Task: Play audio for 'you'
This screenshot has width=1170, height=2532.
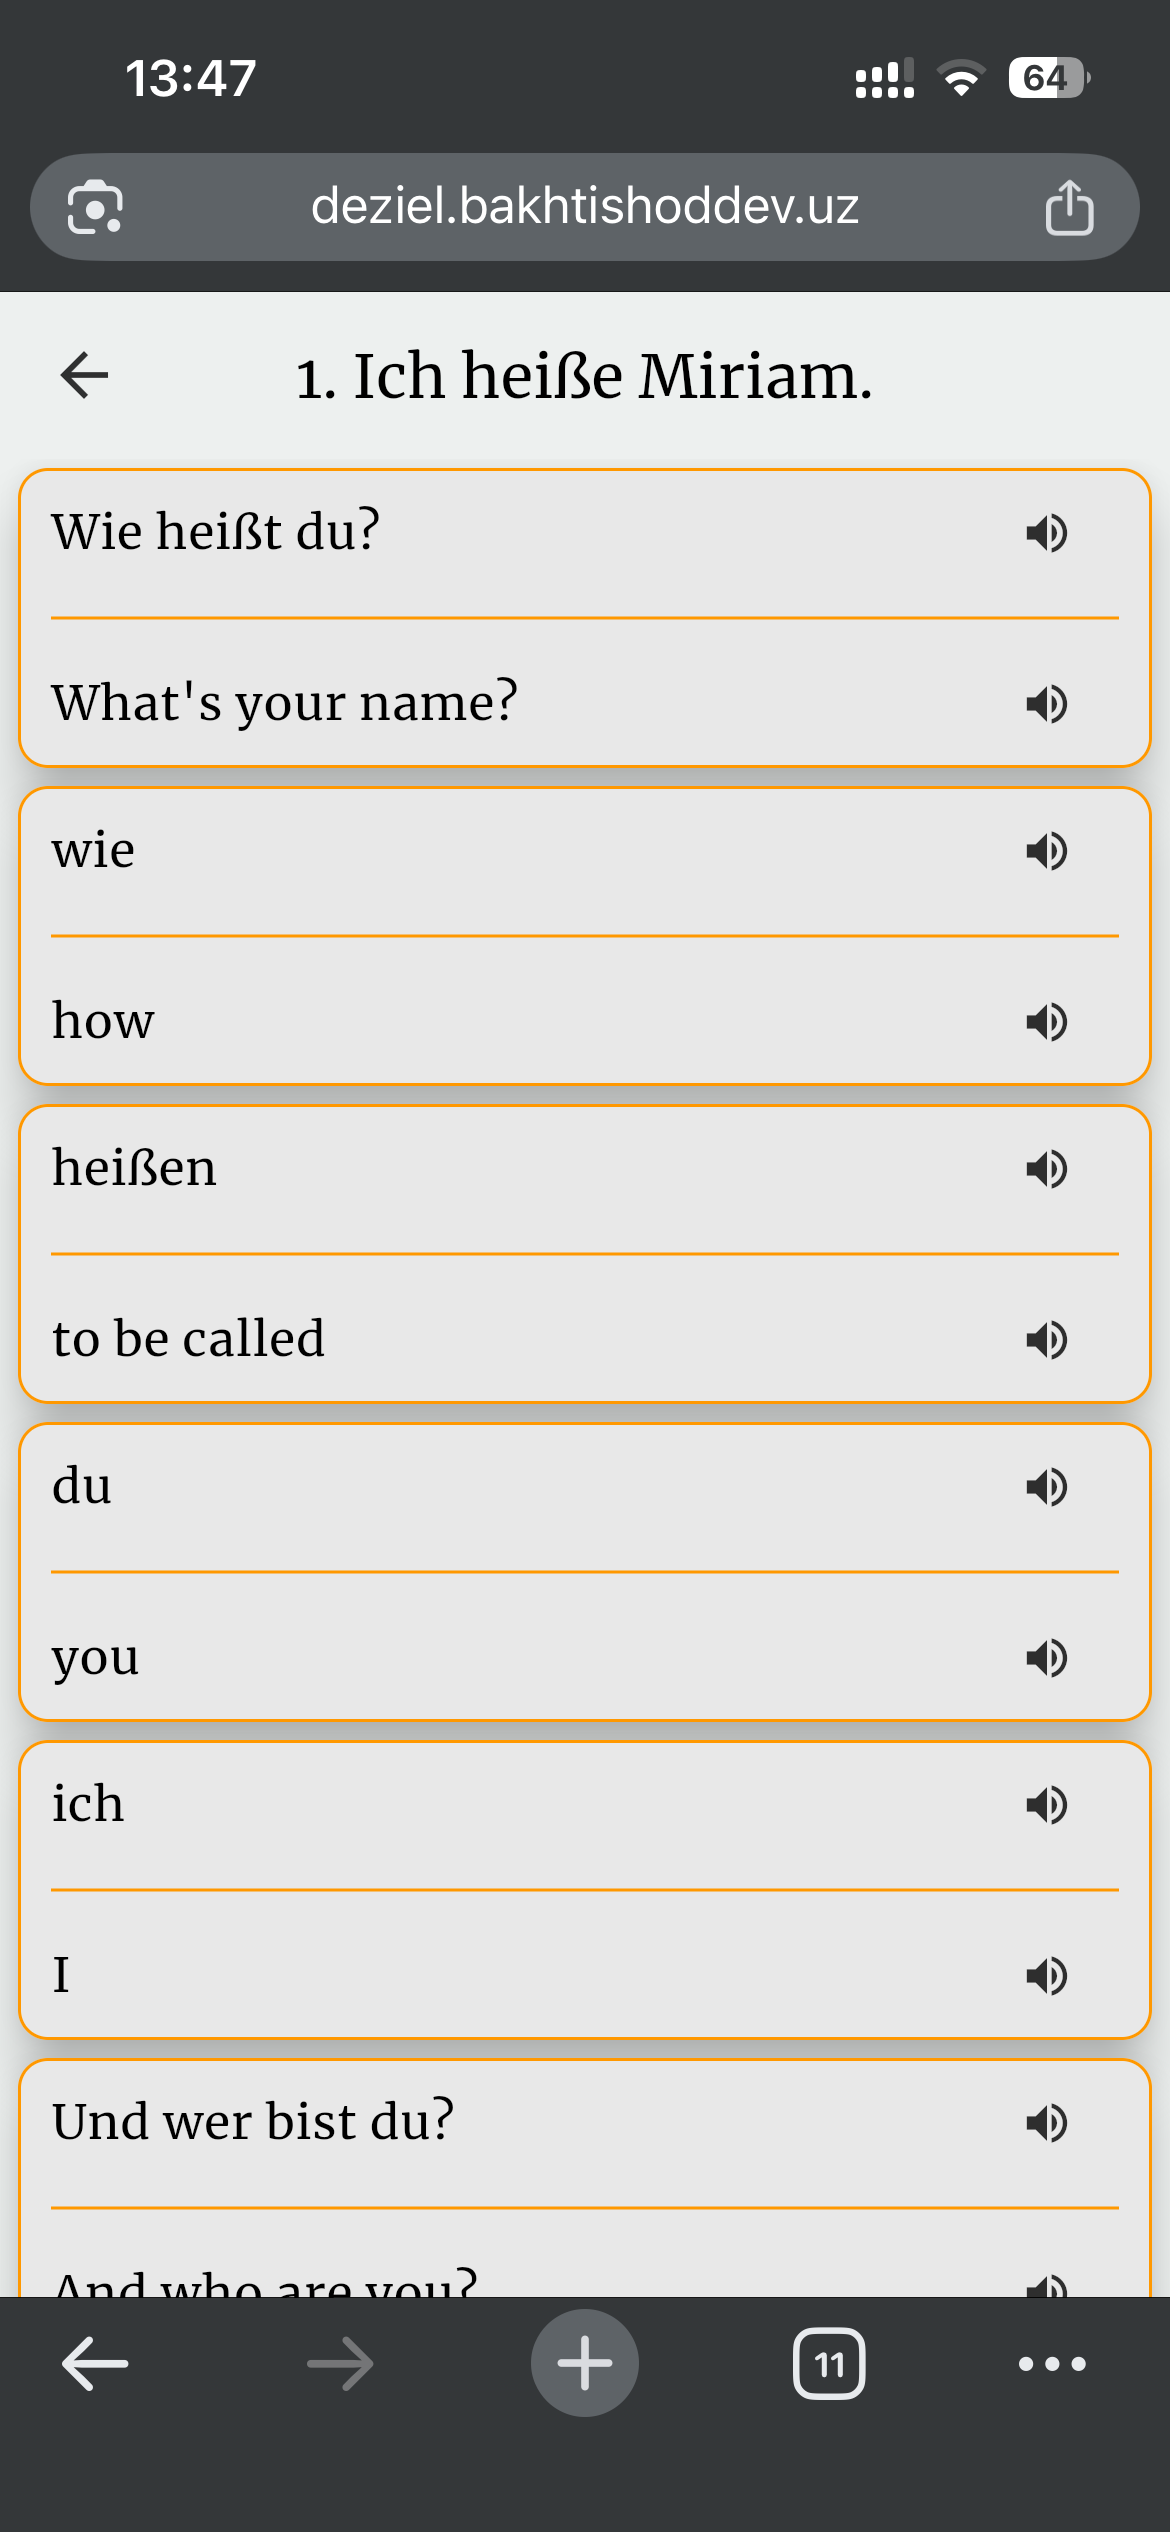Action: click(1047, 1658)
